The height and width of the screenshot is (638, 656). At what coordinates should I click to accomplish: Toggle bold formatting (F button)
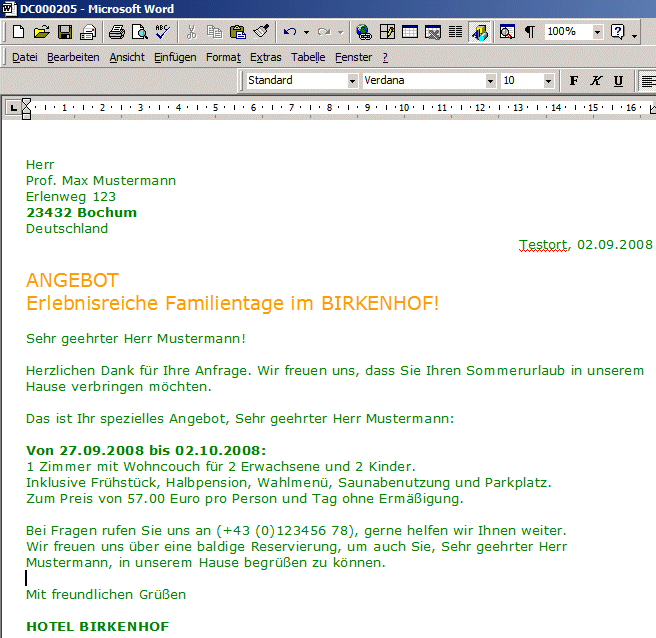click(574, 81)
